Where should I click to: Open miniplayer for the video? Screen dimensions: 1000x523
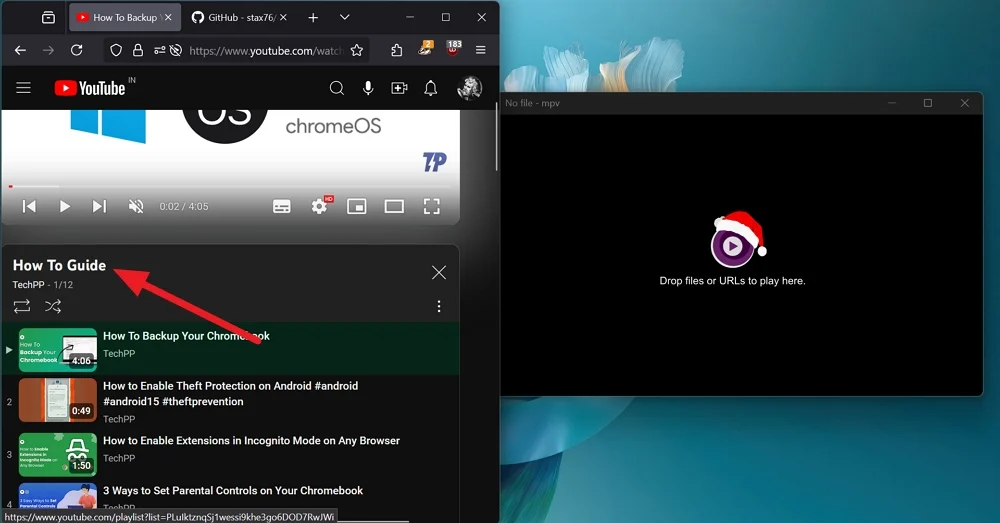pos(356,206)
